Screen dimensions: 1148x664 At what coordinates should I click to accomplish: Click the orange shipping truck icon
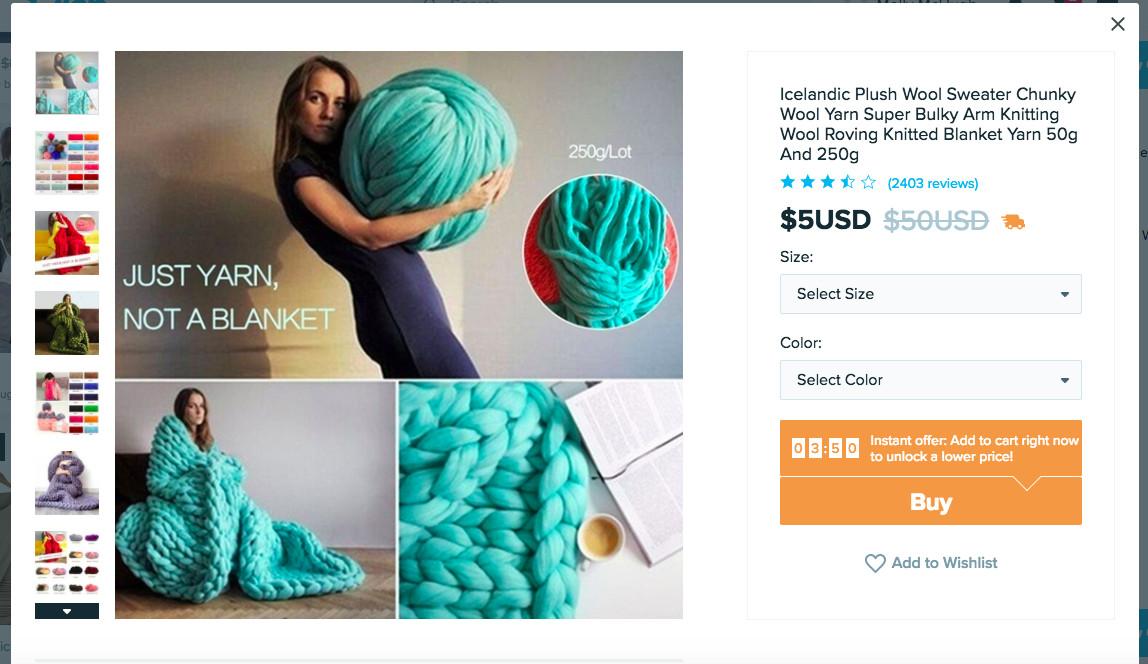click(1013, 221)
